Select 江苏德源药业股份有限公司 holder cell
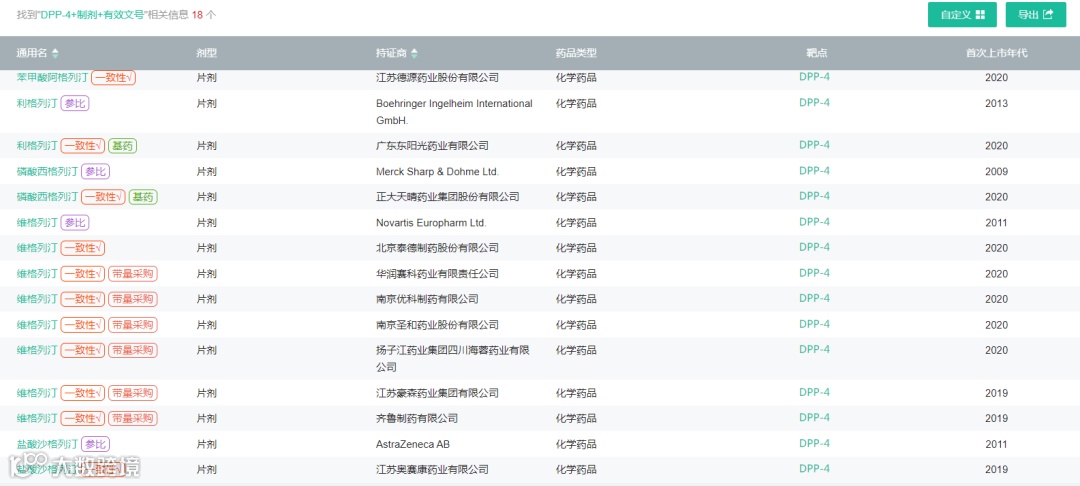The height and width of the screenshot is (486, 1080). 437,78
